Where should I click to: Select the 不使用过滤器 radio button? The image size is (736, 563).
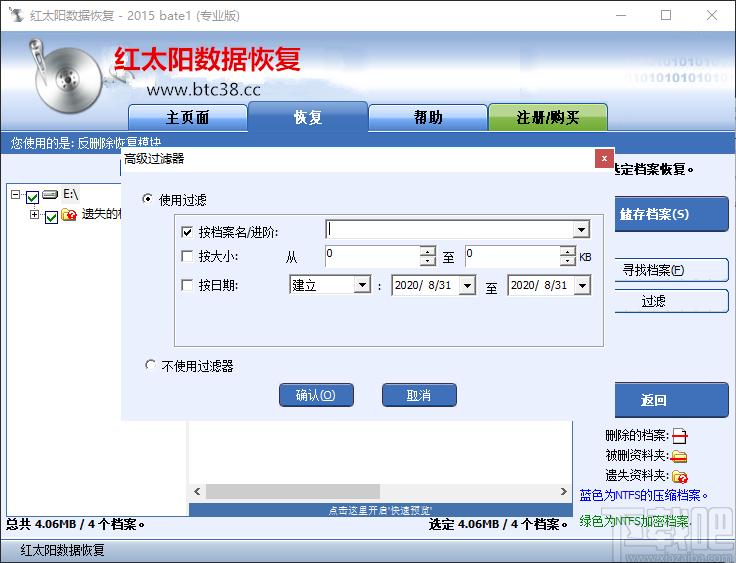pyautogui.click(x=150, y=365)
